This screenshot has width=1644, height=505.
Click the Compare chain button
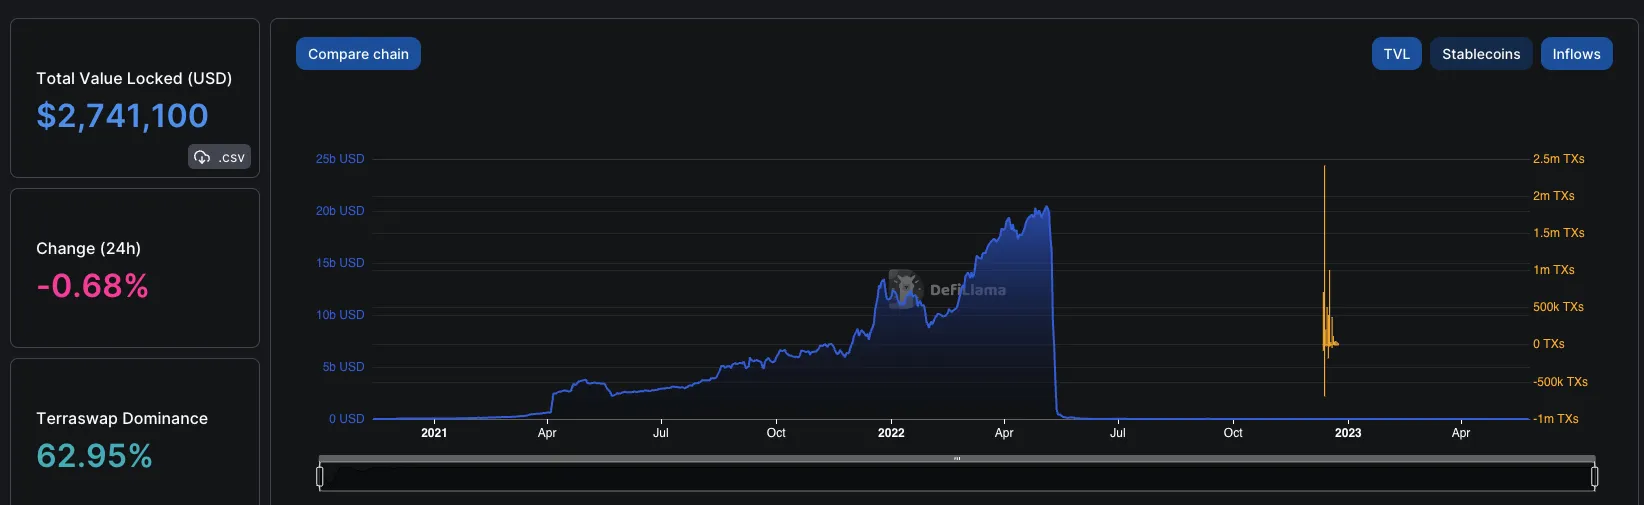point(358,54)
